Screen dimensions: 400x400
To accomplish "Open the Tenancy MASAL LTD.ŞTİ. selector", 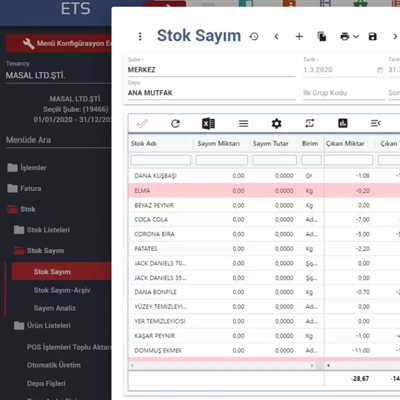I will (x=59, y=76).
